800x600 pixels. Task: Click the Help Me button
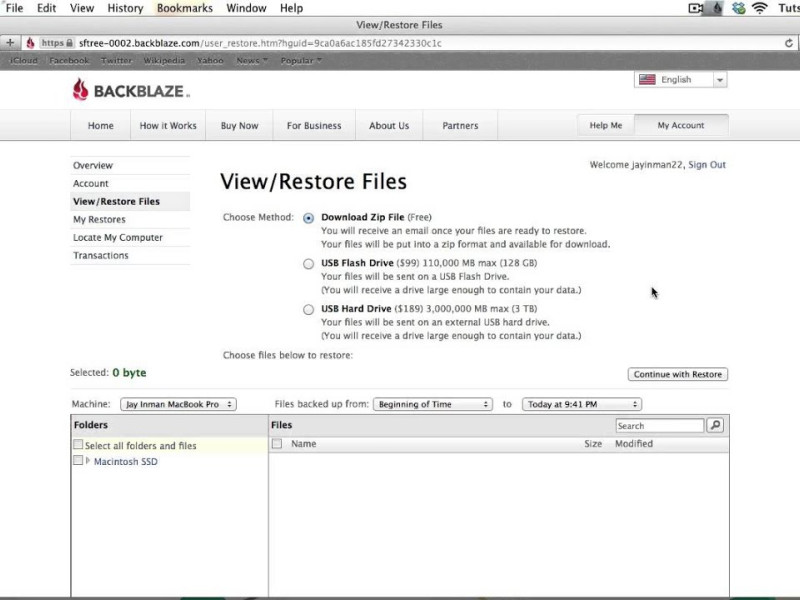point(606,125)
